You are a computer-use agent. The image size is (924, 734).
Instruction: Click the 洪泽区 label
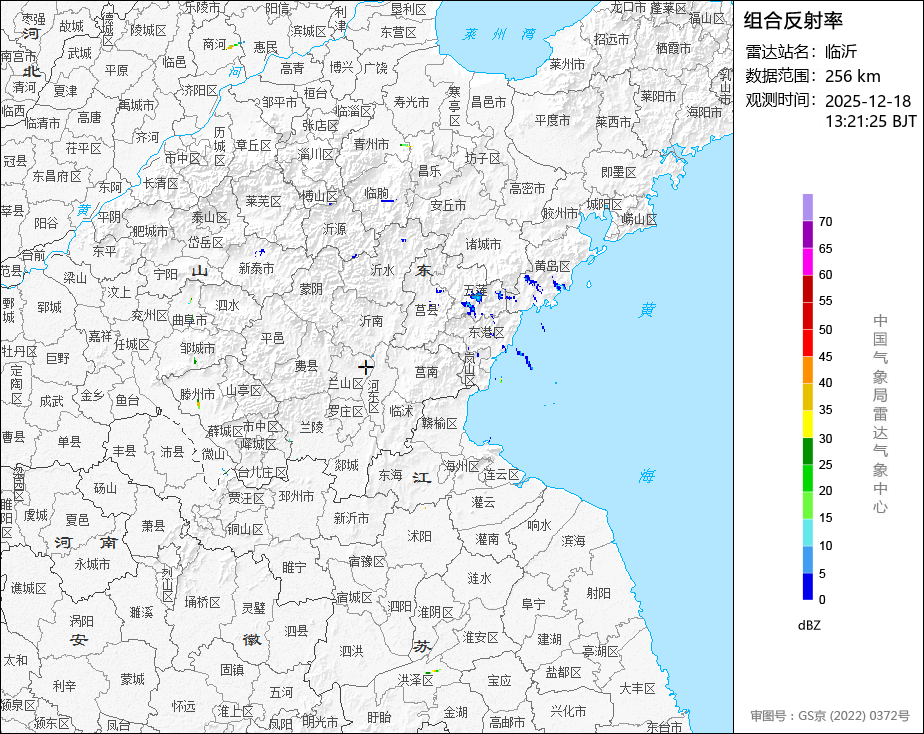coord(415,680)
